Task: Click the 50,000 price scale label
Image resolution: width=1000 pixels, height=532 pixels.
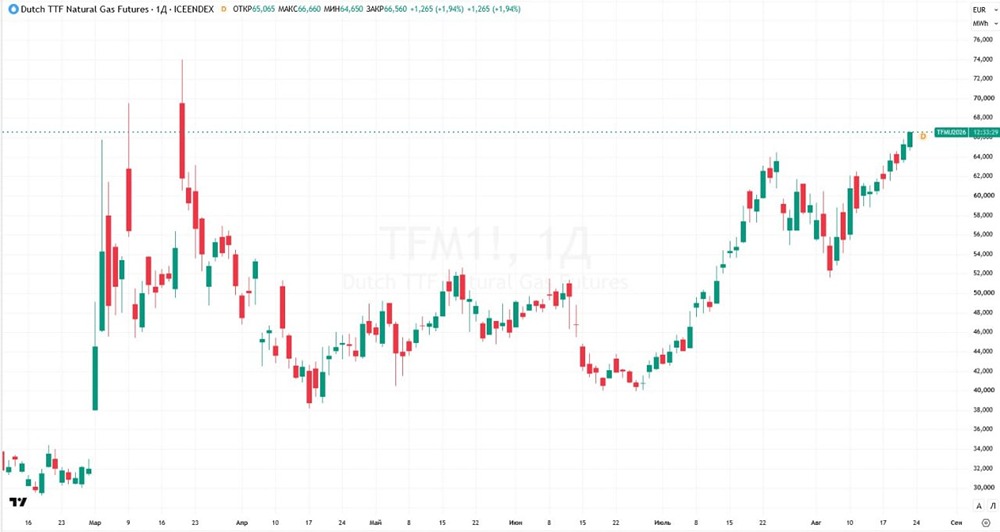Action: [983, 293]
